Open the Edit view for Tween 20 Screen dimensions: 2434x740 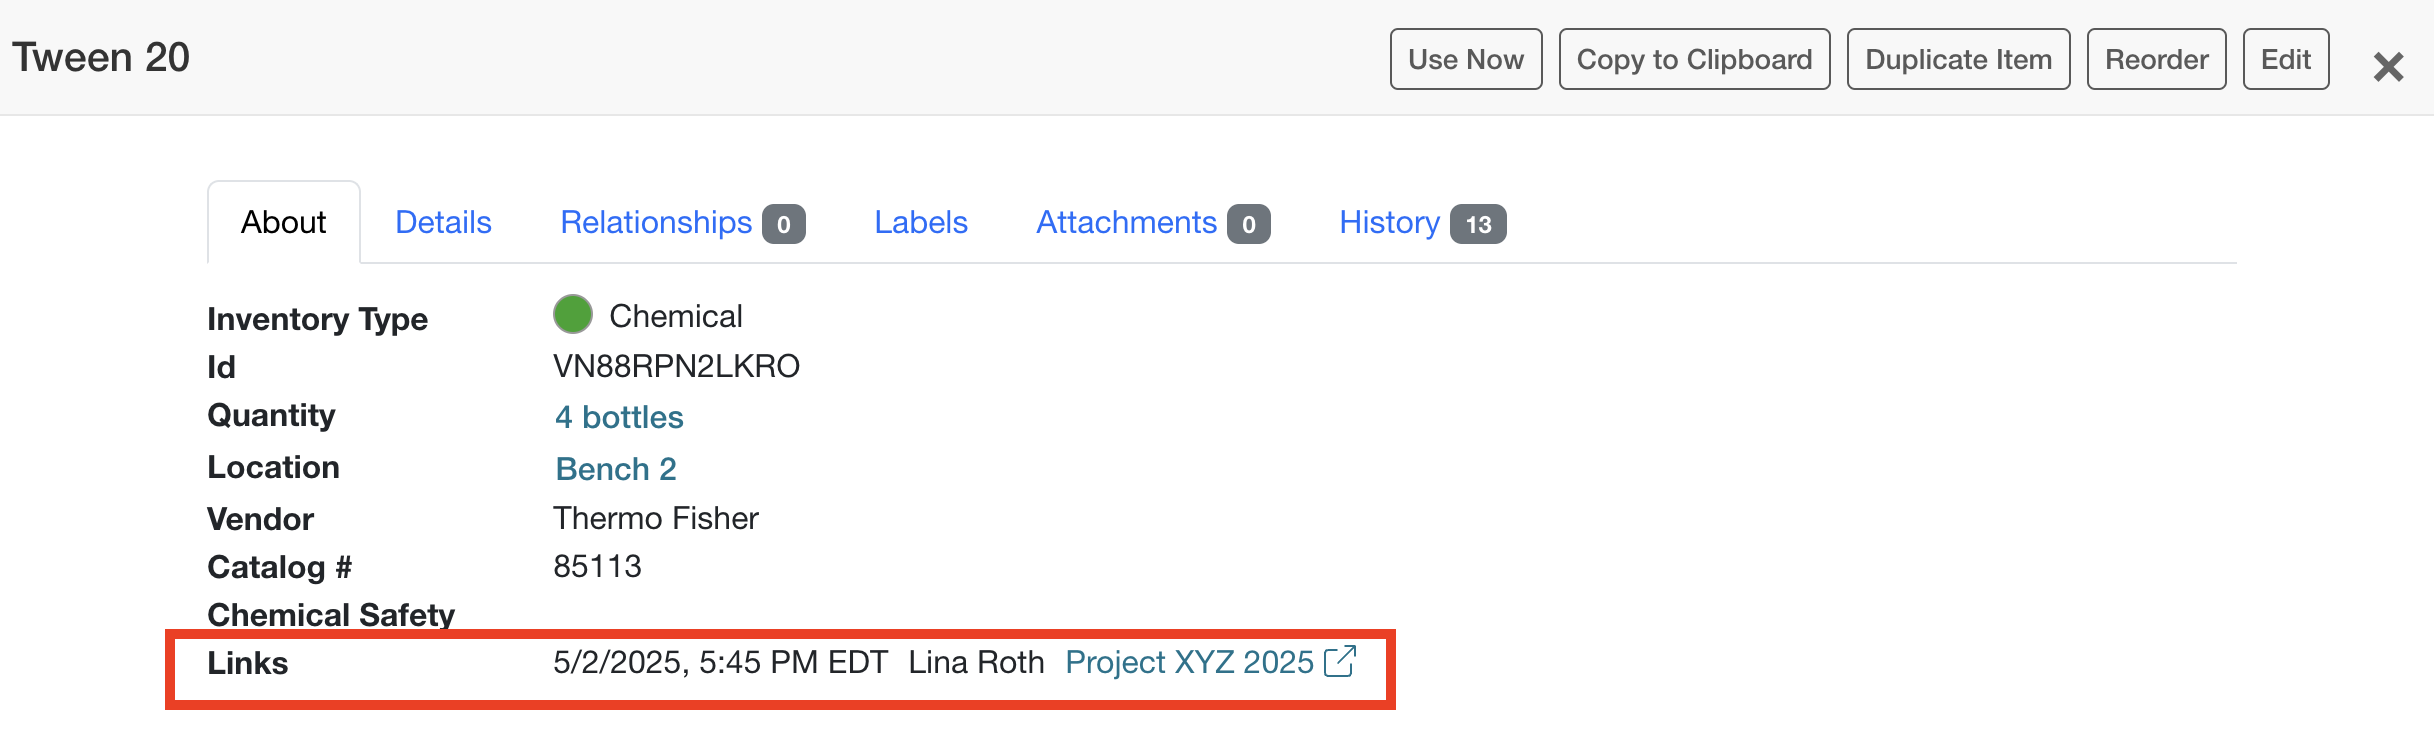tap(2286, 59)
